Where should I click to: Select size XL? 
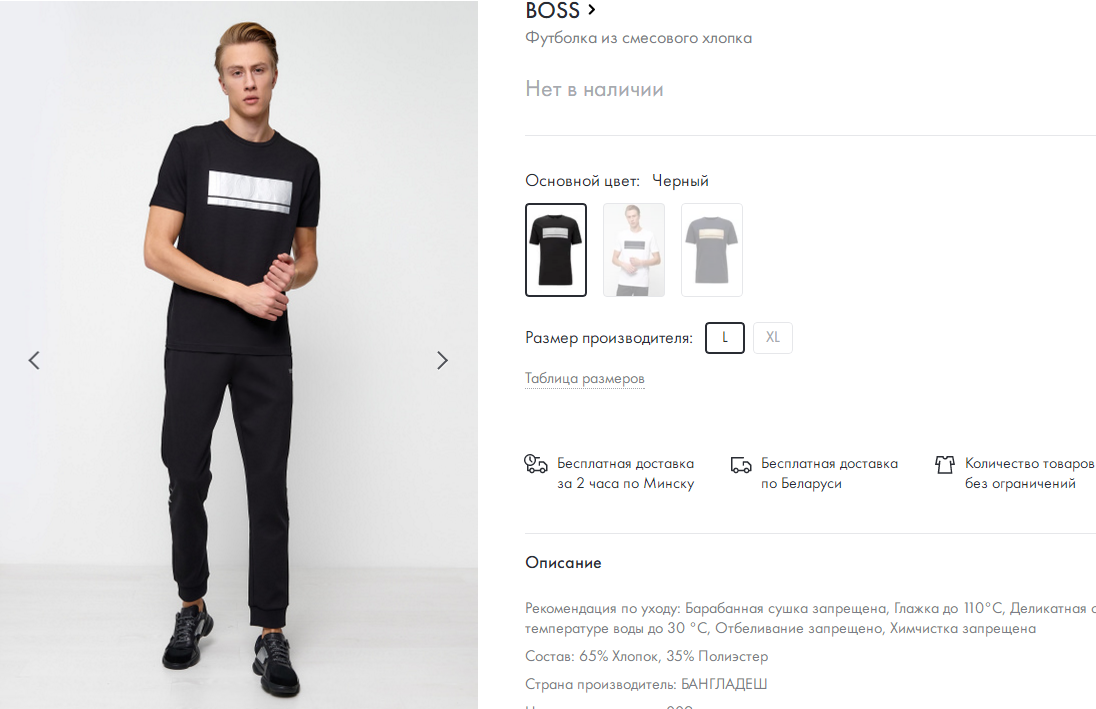[773, 338]
